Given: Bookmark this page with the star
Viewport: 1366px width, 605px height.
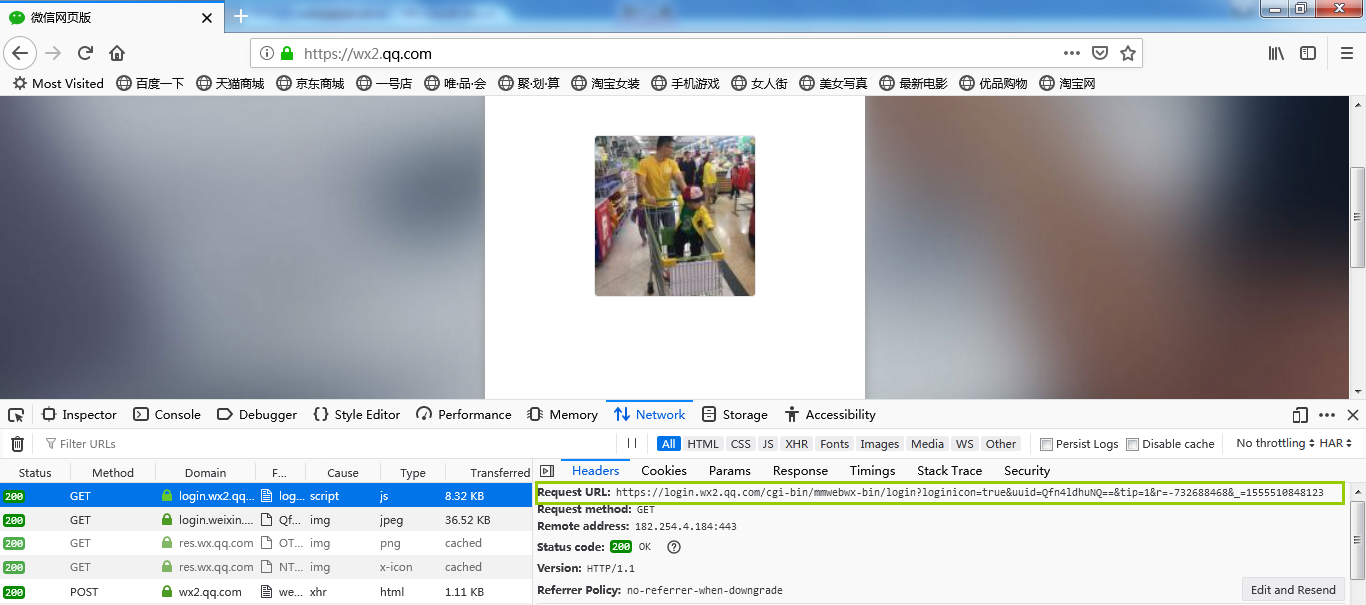Looking at the screenshot, I should click(1128, 53).
